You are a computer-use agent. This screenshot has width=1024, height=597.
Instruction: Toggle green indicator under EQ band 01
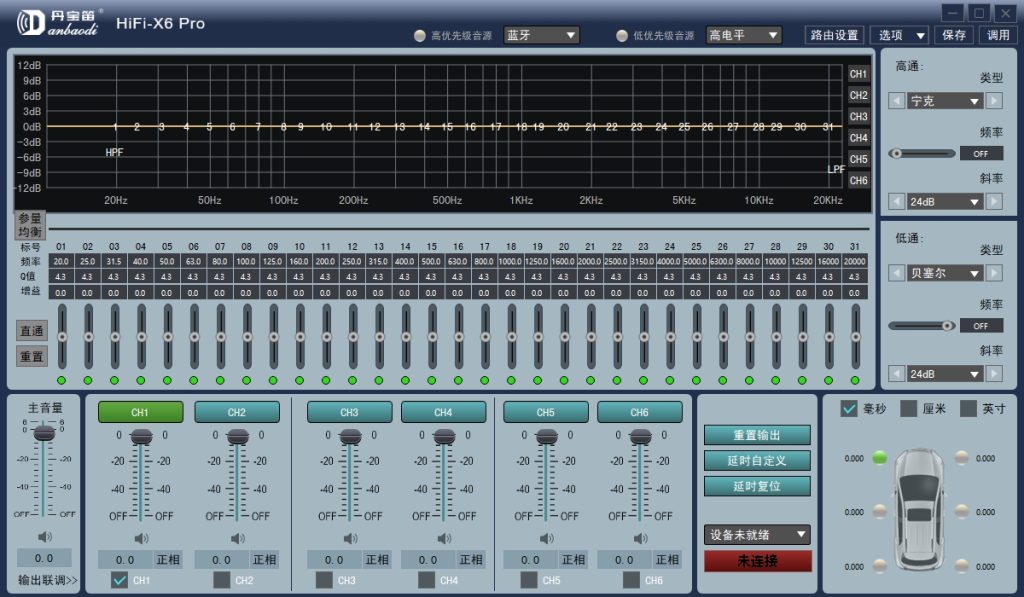[61, 380]
